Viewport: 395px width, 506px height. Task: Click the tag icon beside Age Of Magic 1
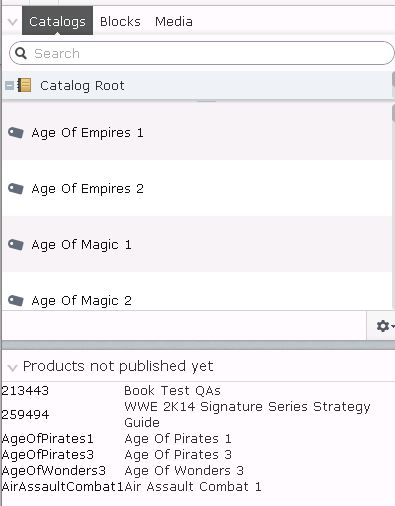(16, 245)
